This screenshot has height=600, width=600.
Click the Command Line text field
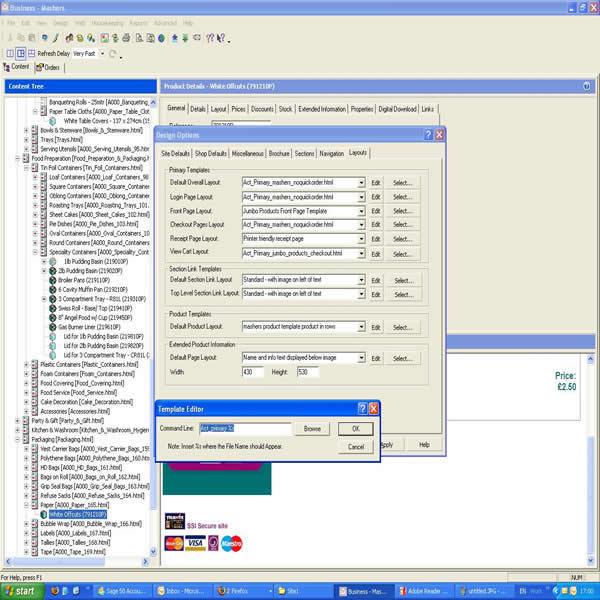[x=245, y=429]
